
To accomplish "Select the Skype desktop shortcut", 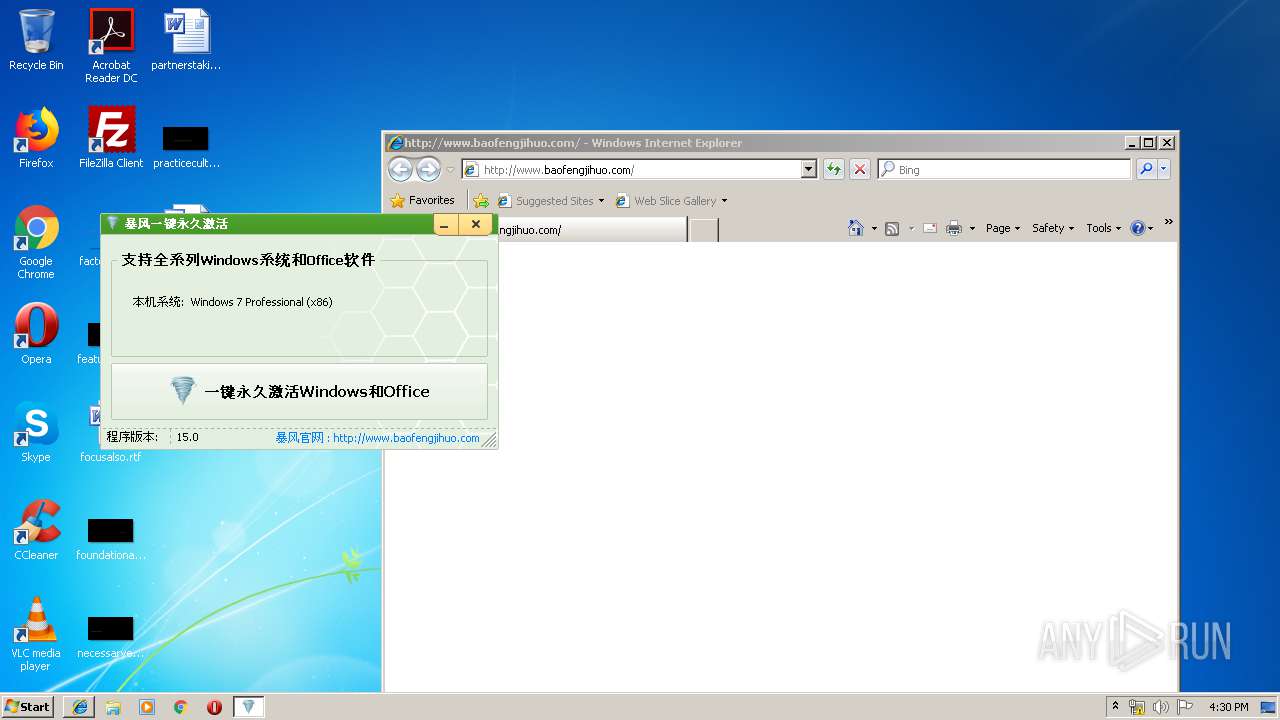I will tap(36, 432).
